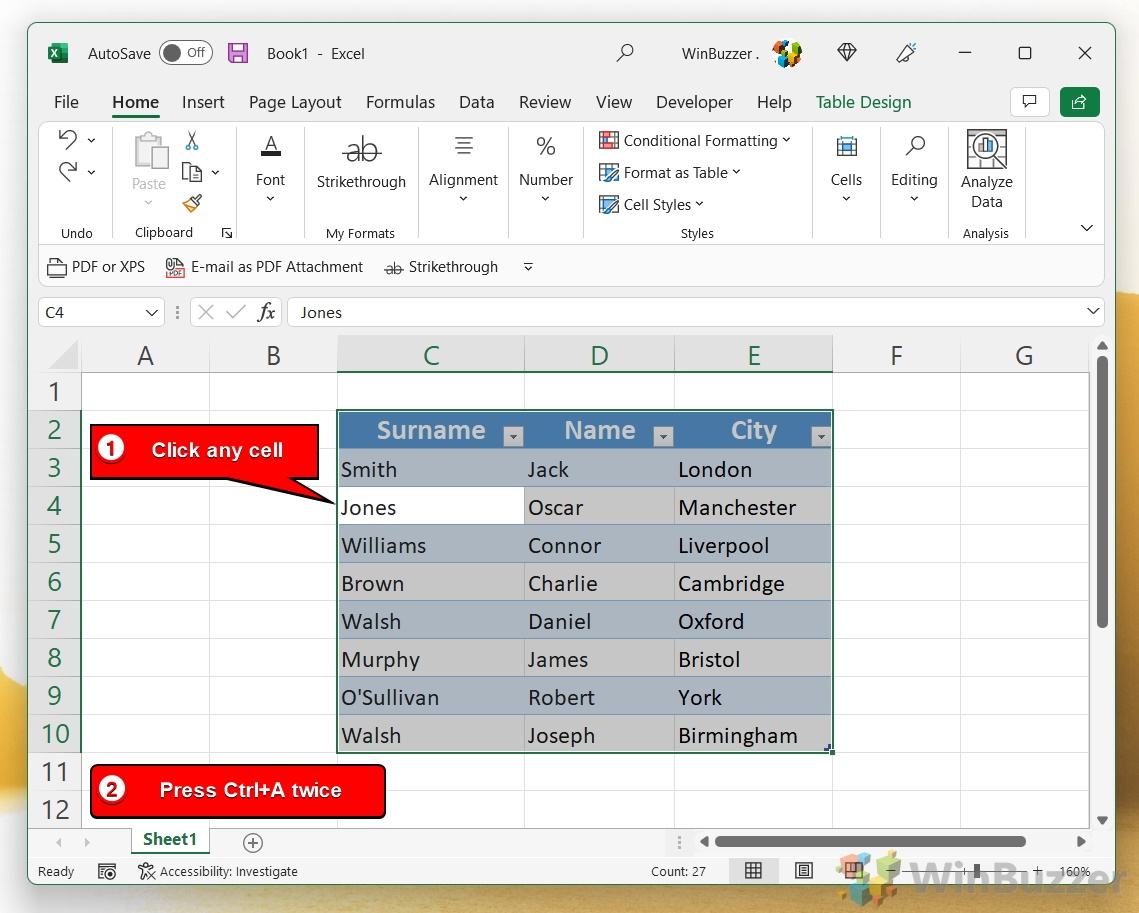Click E-mail as PDF Attachment
The height and width of the screenshot is (913, 1139).
[x=264, y=267]
